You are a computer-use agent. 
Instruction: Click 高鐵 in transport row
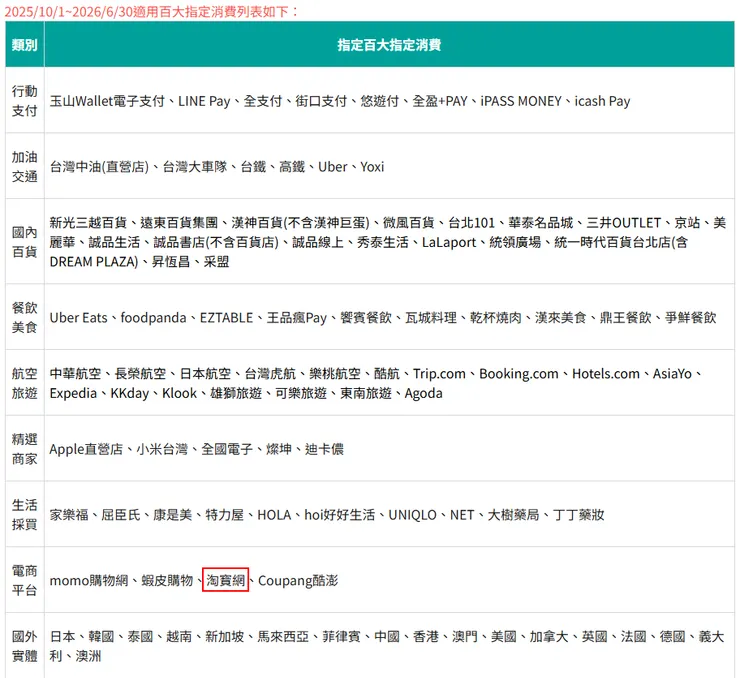click(292, 167)
